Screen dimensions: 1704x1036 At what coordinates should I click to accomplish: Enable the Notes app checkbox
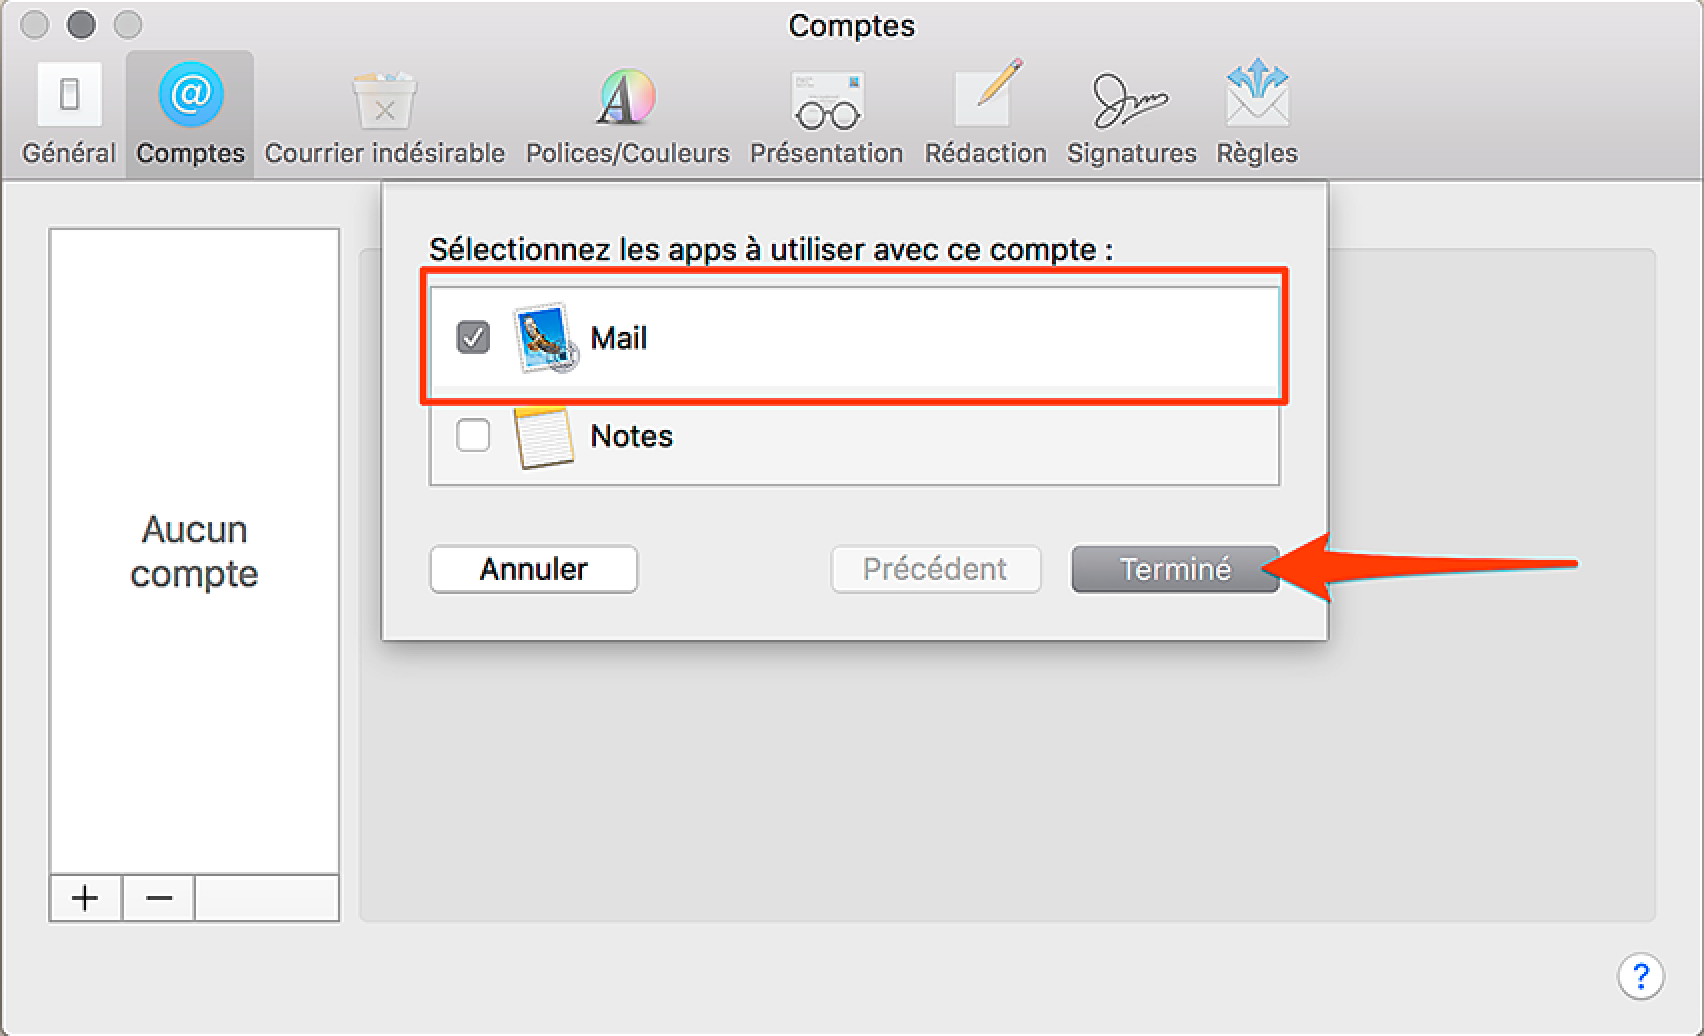tap(473, 435)
